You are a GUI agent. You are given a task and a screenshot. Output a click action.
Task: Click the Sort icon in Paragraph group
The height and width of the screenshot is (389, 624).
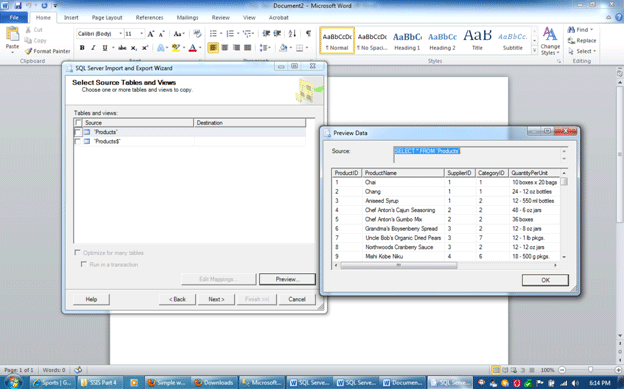tap(292, 34)
